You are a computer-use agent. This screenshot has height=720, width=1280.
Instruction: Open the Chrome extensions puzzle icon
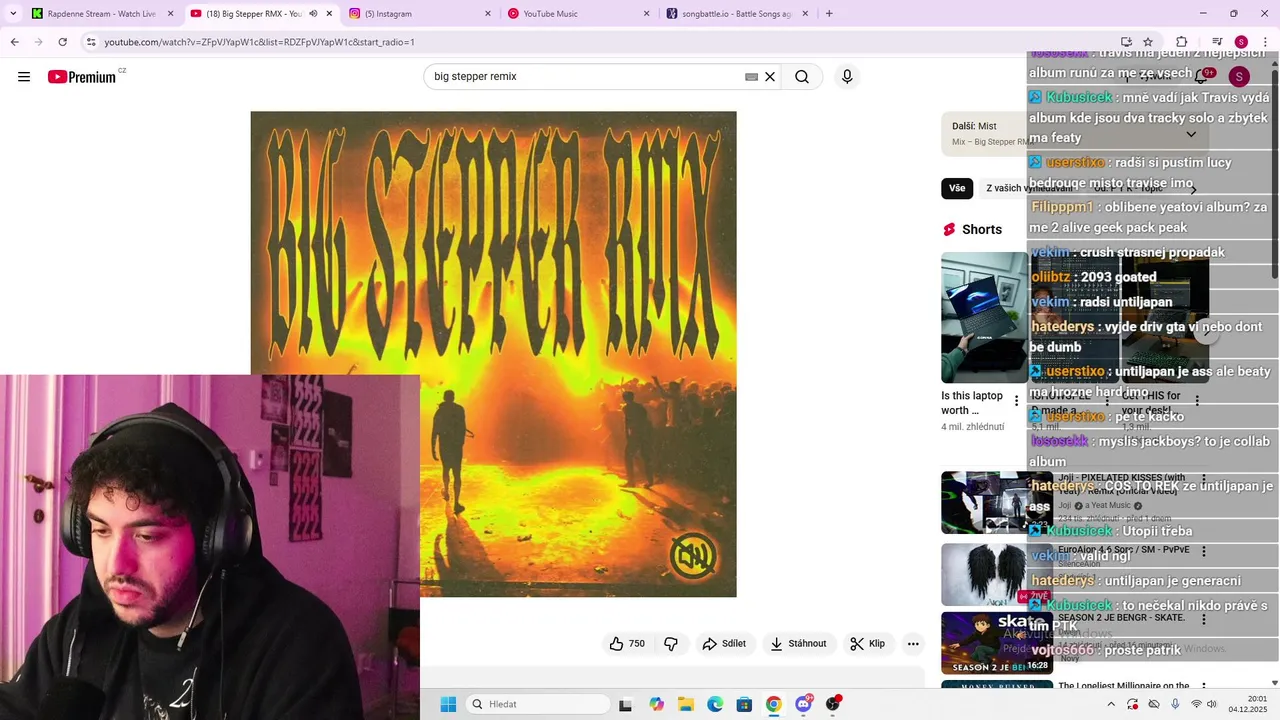pyautogui.click(x=1182, y=42)
